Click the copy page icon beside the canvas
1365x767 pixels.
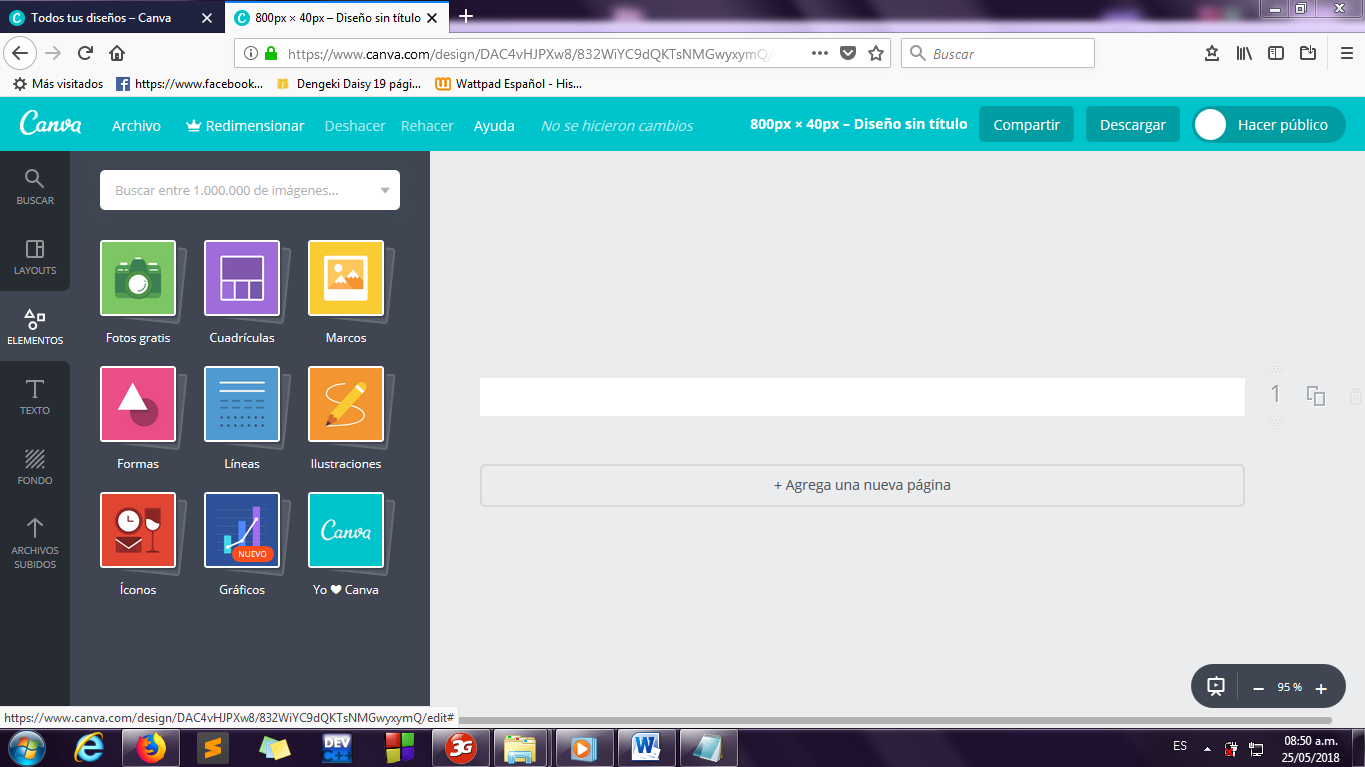pyautogui.click(x=1316, y=396)
